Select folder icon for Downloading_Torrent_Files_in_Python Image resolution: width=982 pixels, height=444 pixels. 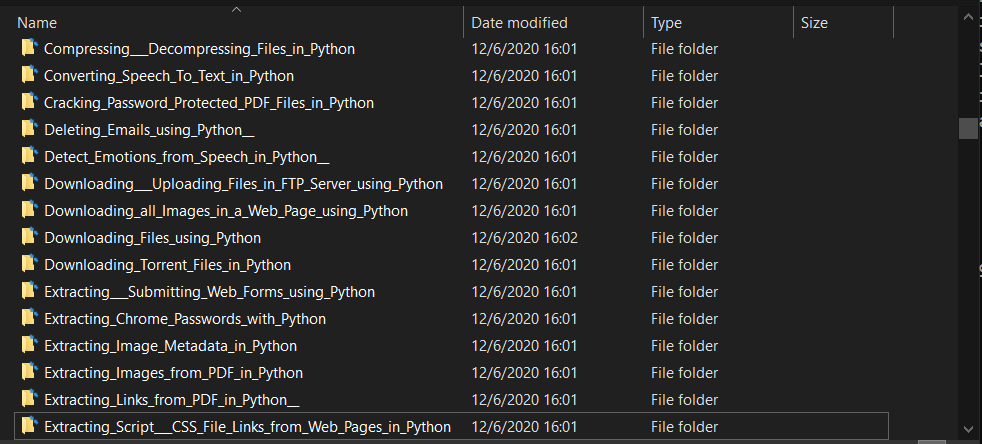[x=29, y=265]
